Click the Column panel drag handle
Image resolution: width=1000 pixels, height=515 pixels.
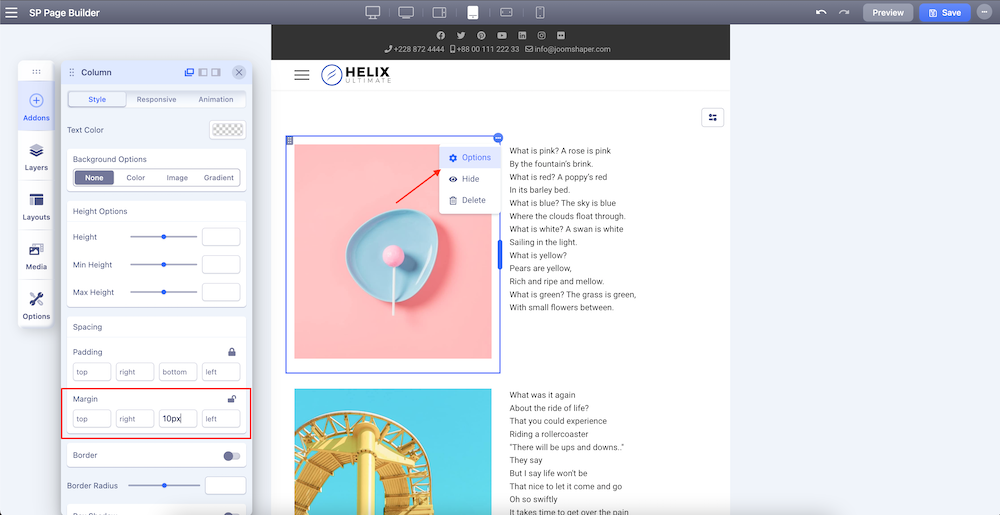[x=71, y=73]
